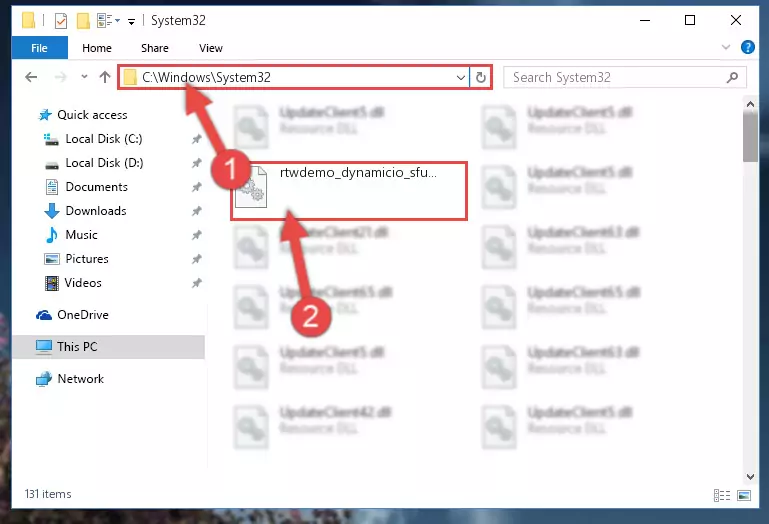Click the Explorer folder icon in title bar
The image size is (769, 524).
pyautogui.click(x=29, y=21)
